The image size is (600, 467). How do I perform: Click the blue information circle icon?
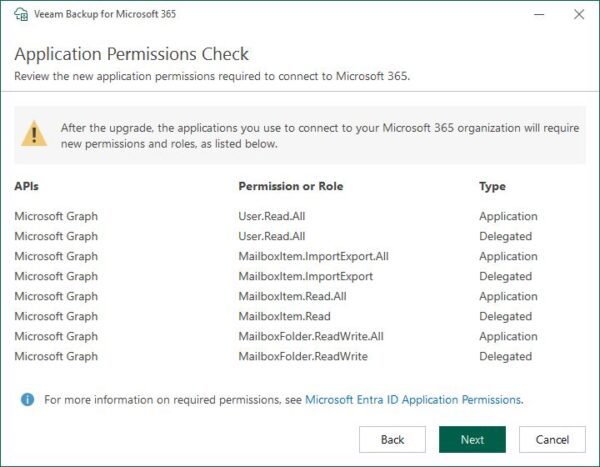point(27,400)
